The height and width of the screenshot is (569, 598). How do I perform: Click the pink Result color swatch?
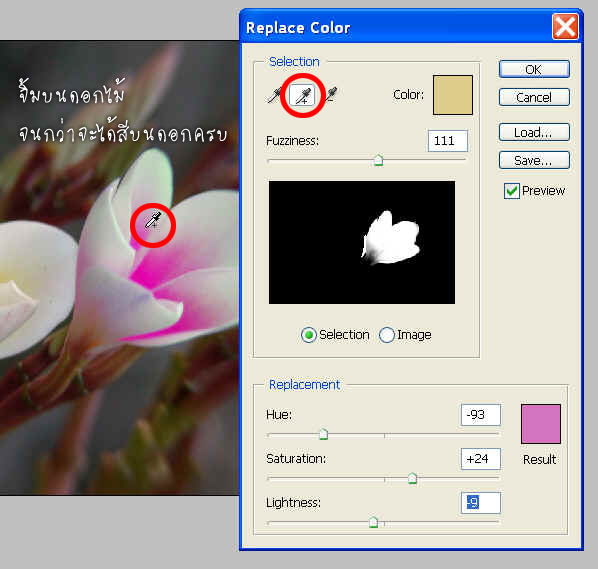coord(541,424)
